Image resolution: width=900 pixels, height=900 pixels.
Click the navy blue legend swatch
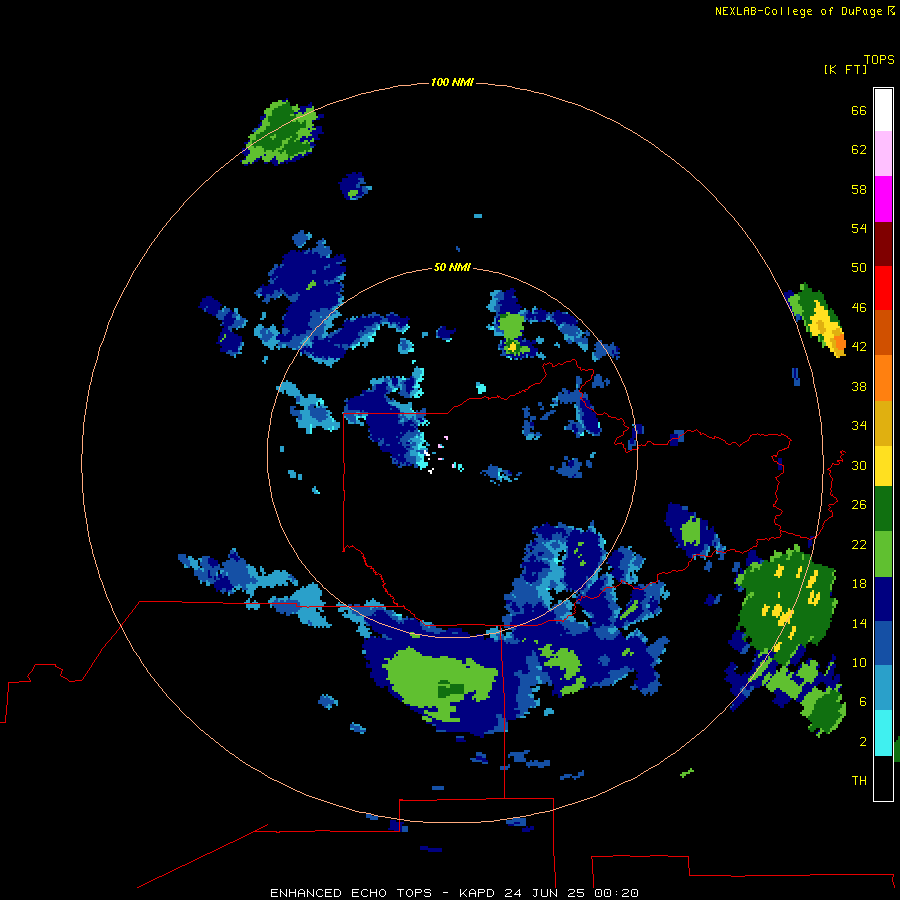pos(883,599)
